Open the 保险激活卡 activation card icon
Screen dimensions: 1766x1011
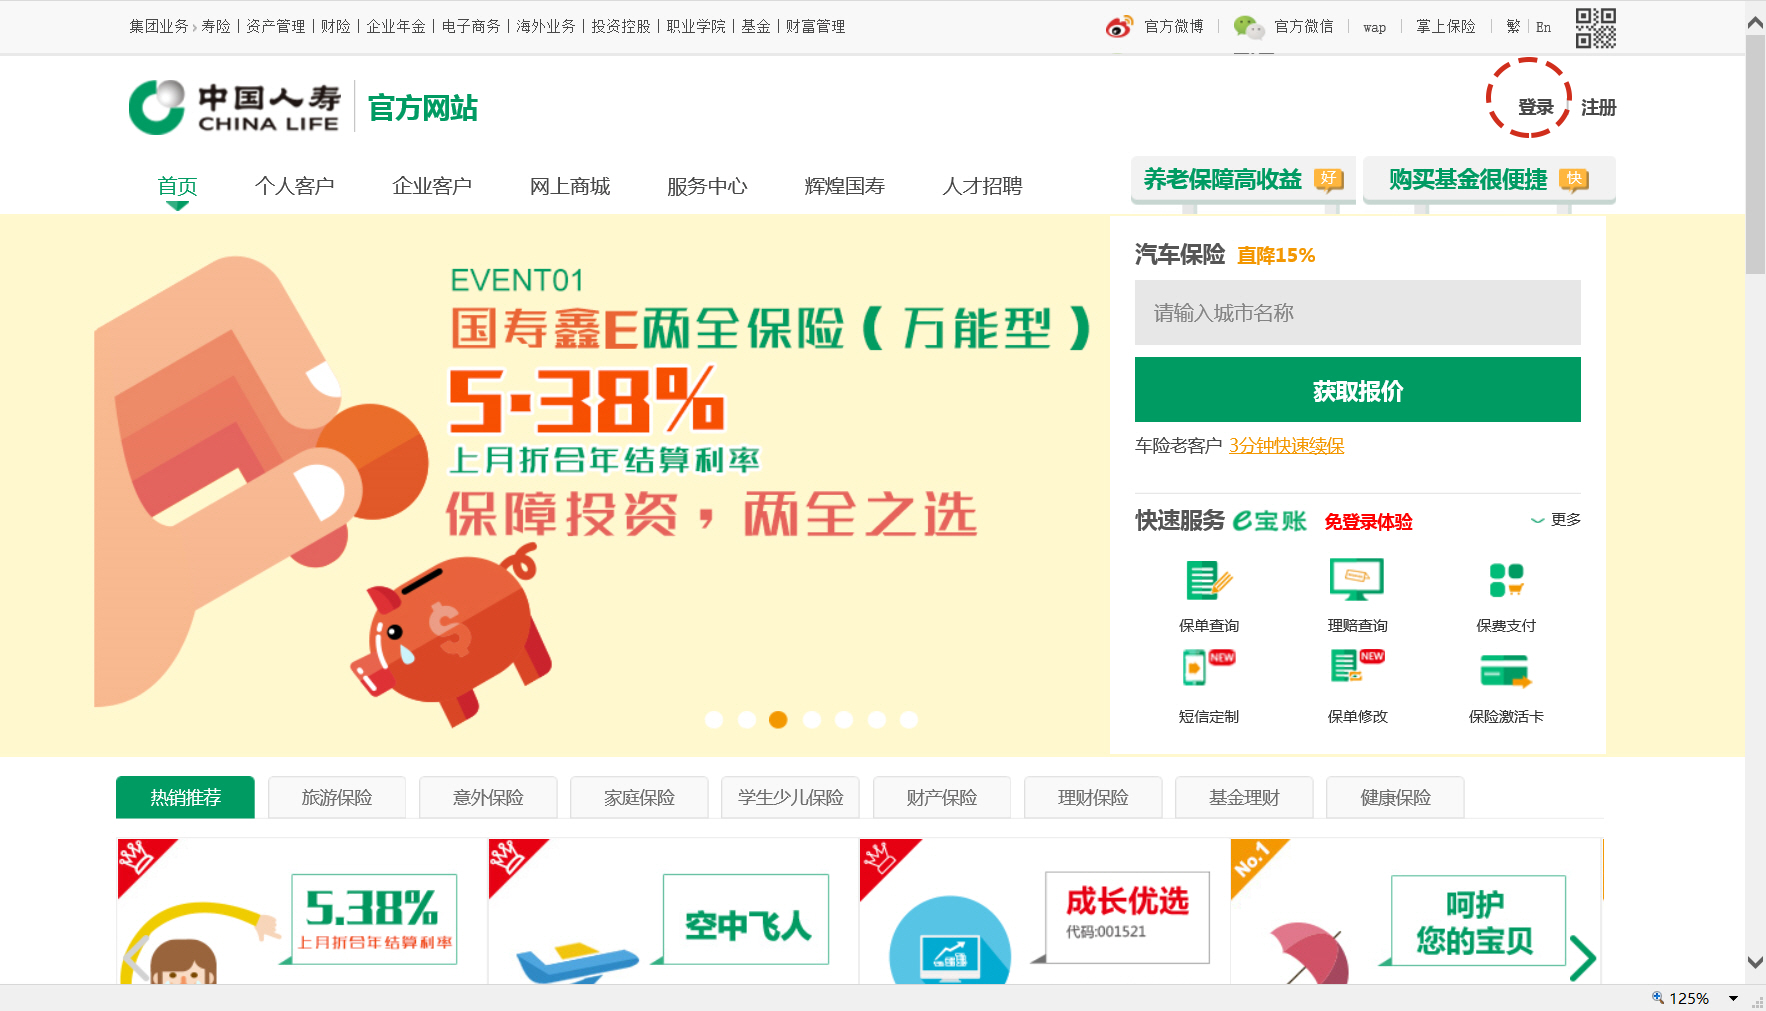pyautogui.click(x=1506, y=670)
